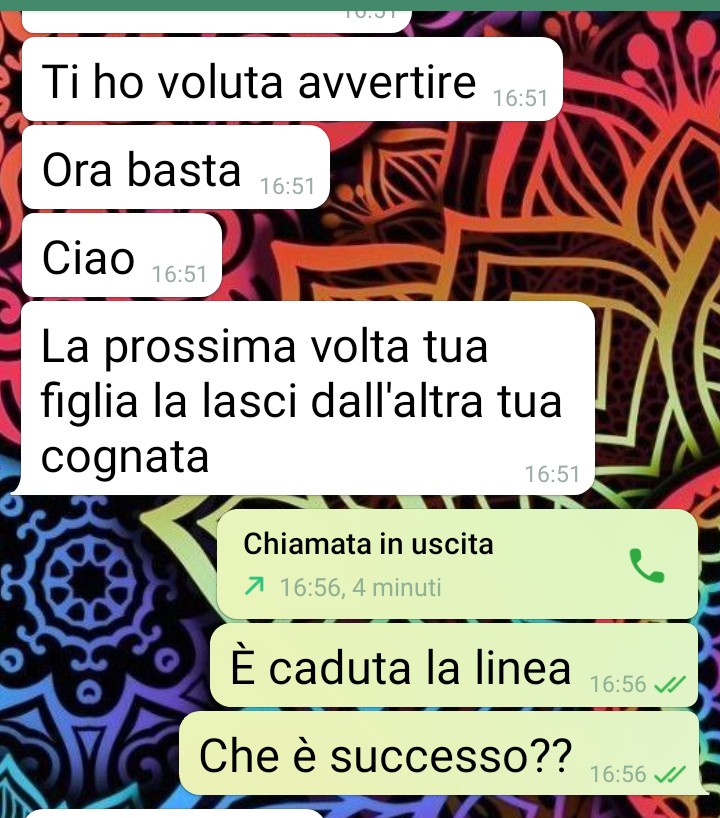Select the 'Ora basta' message bubble

[176, 167]
